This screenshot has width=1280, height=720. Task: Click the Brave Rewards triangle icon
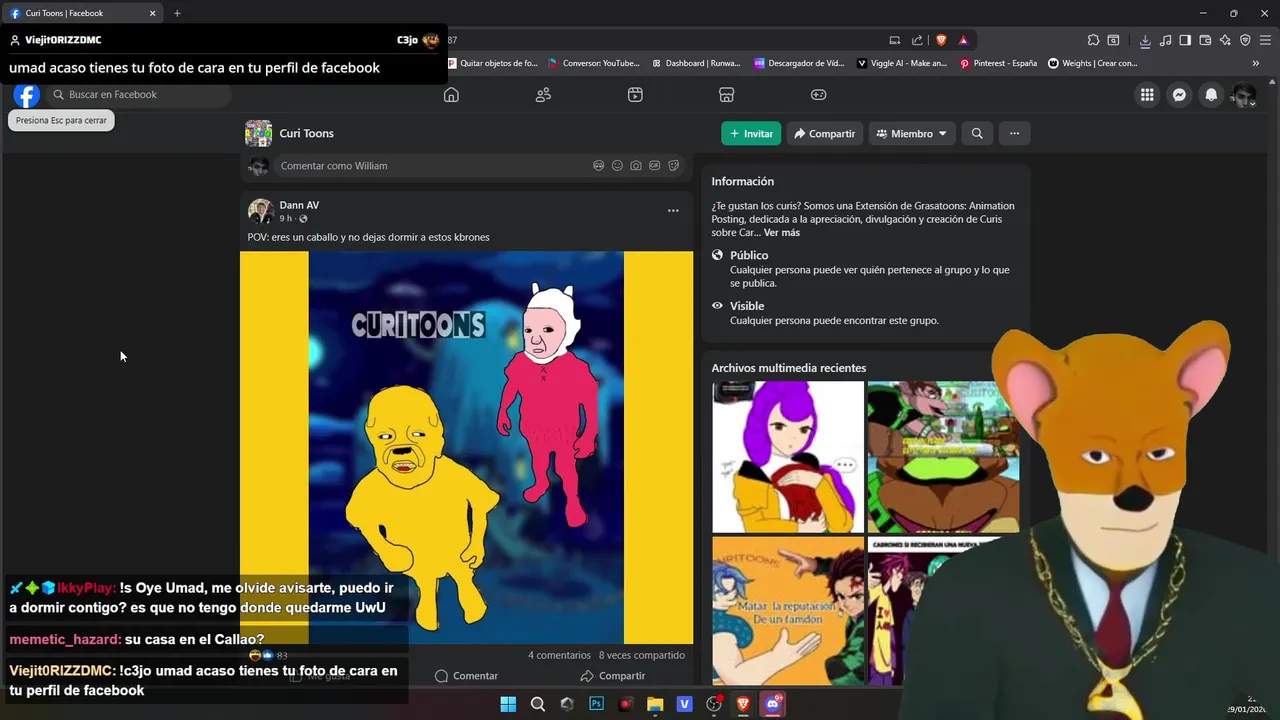(x=963, y=40)
